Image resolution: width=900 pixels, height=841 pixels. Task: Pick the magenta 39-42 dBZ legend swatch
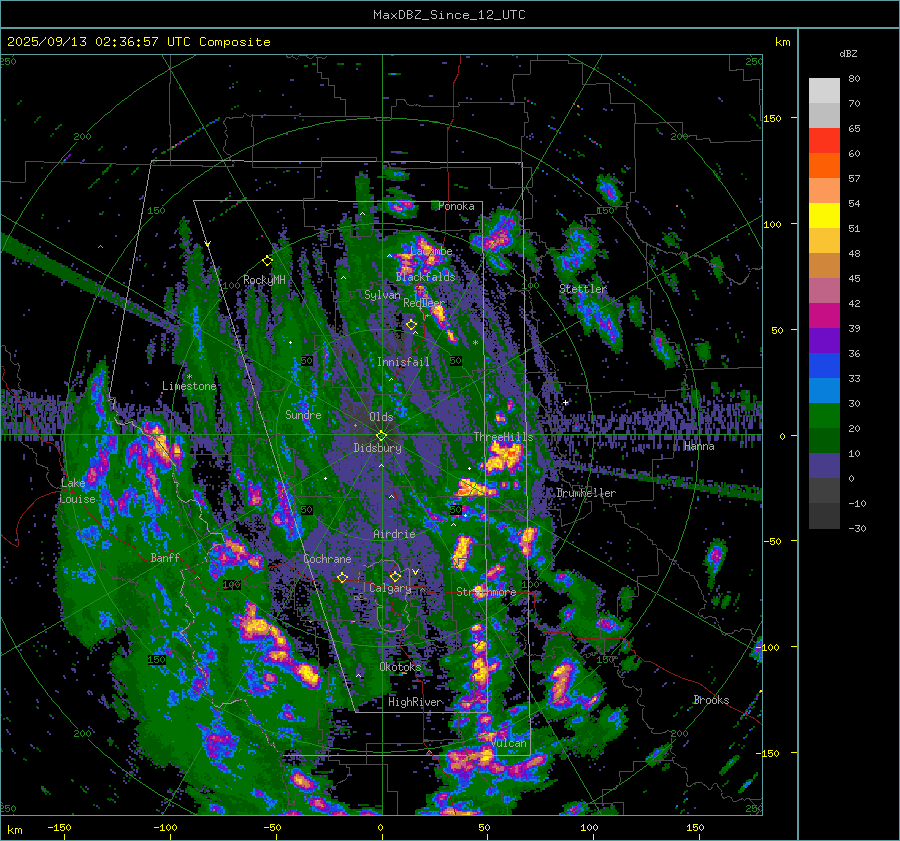824,316
